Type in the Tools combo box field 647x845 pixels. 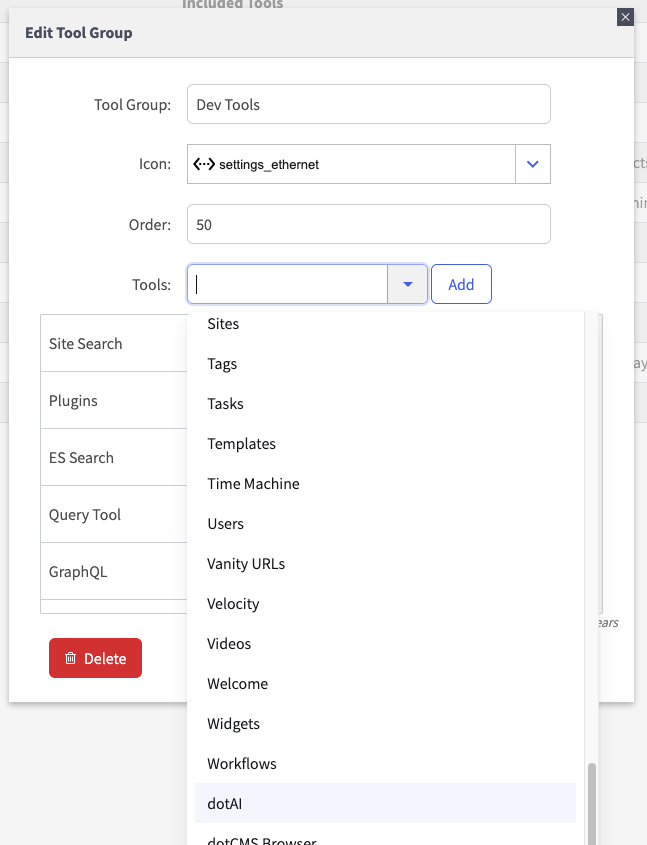point(290,284)
